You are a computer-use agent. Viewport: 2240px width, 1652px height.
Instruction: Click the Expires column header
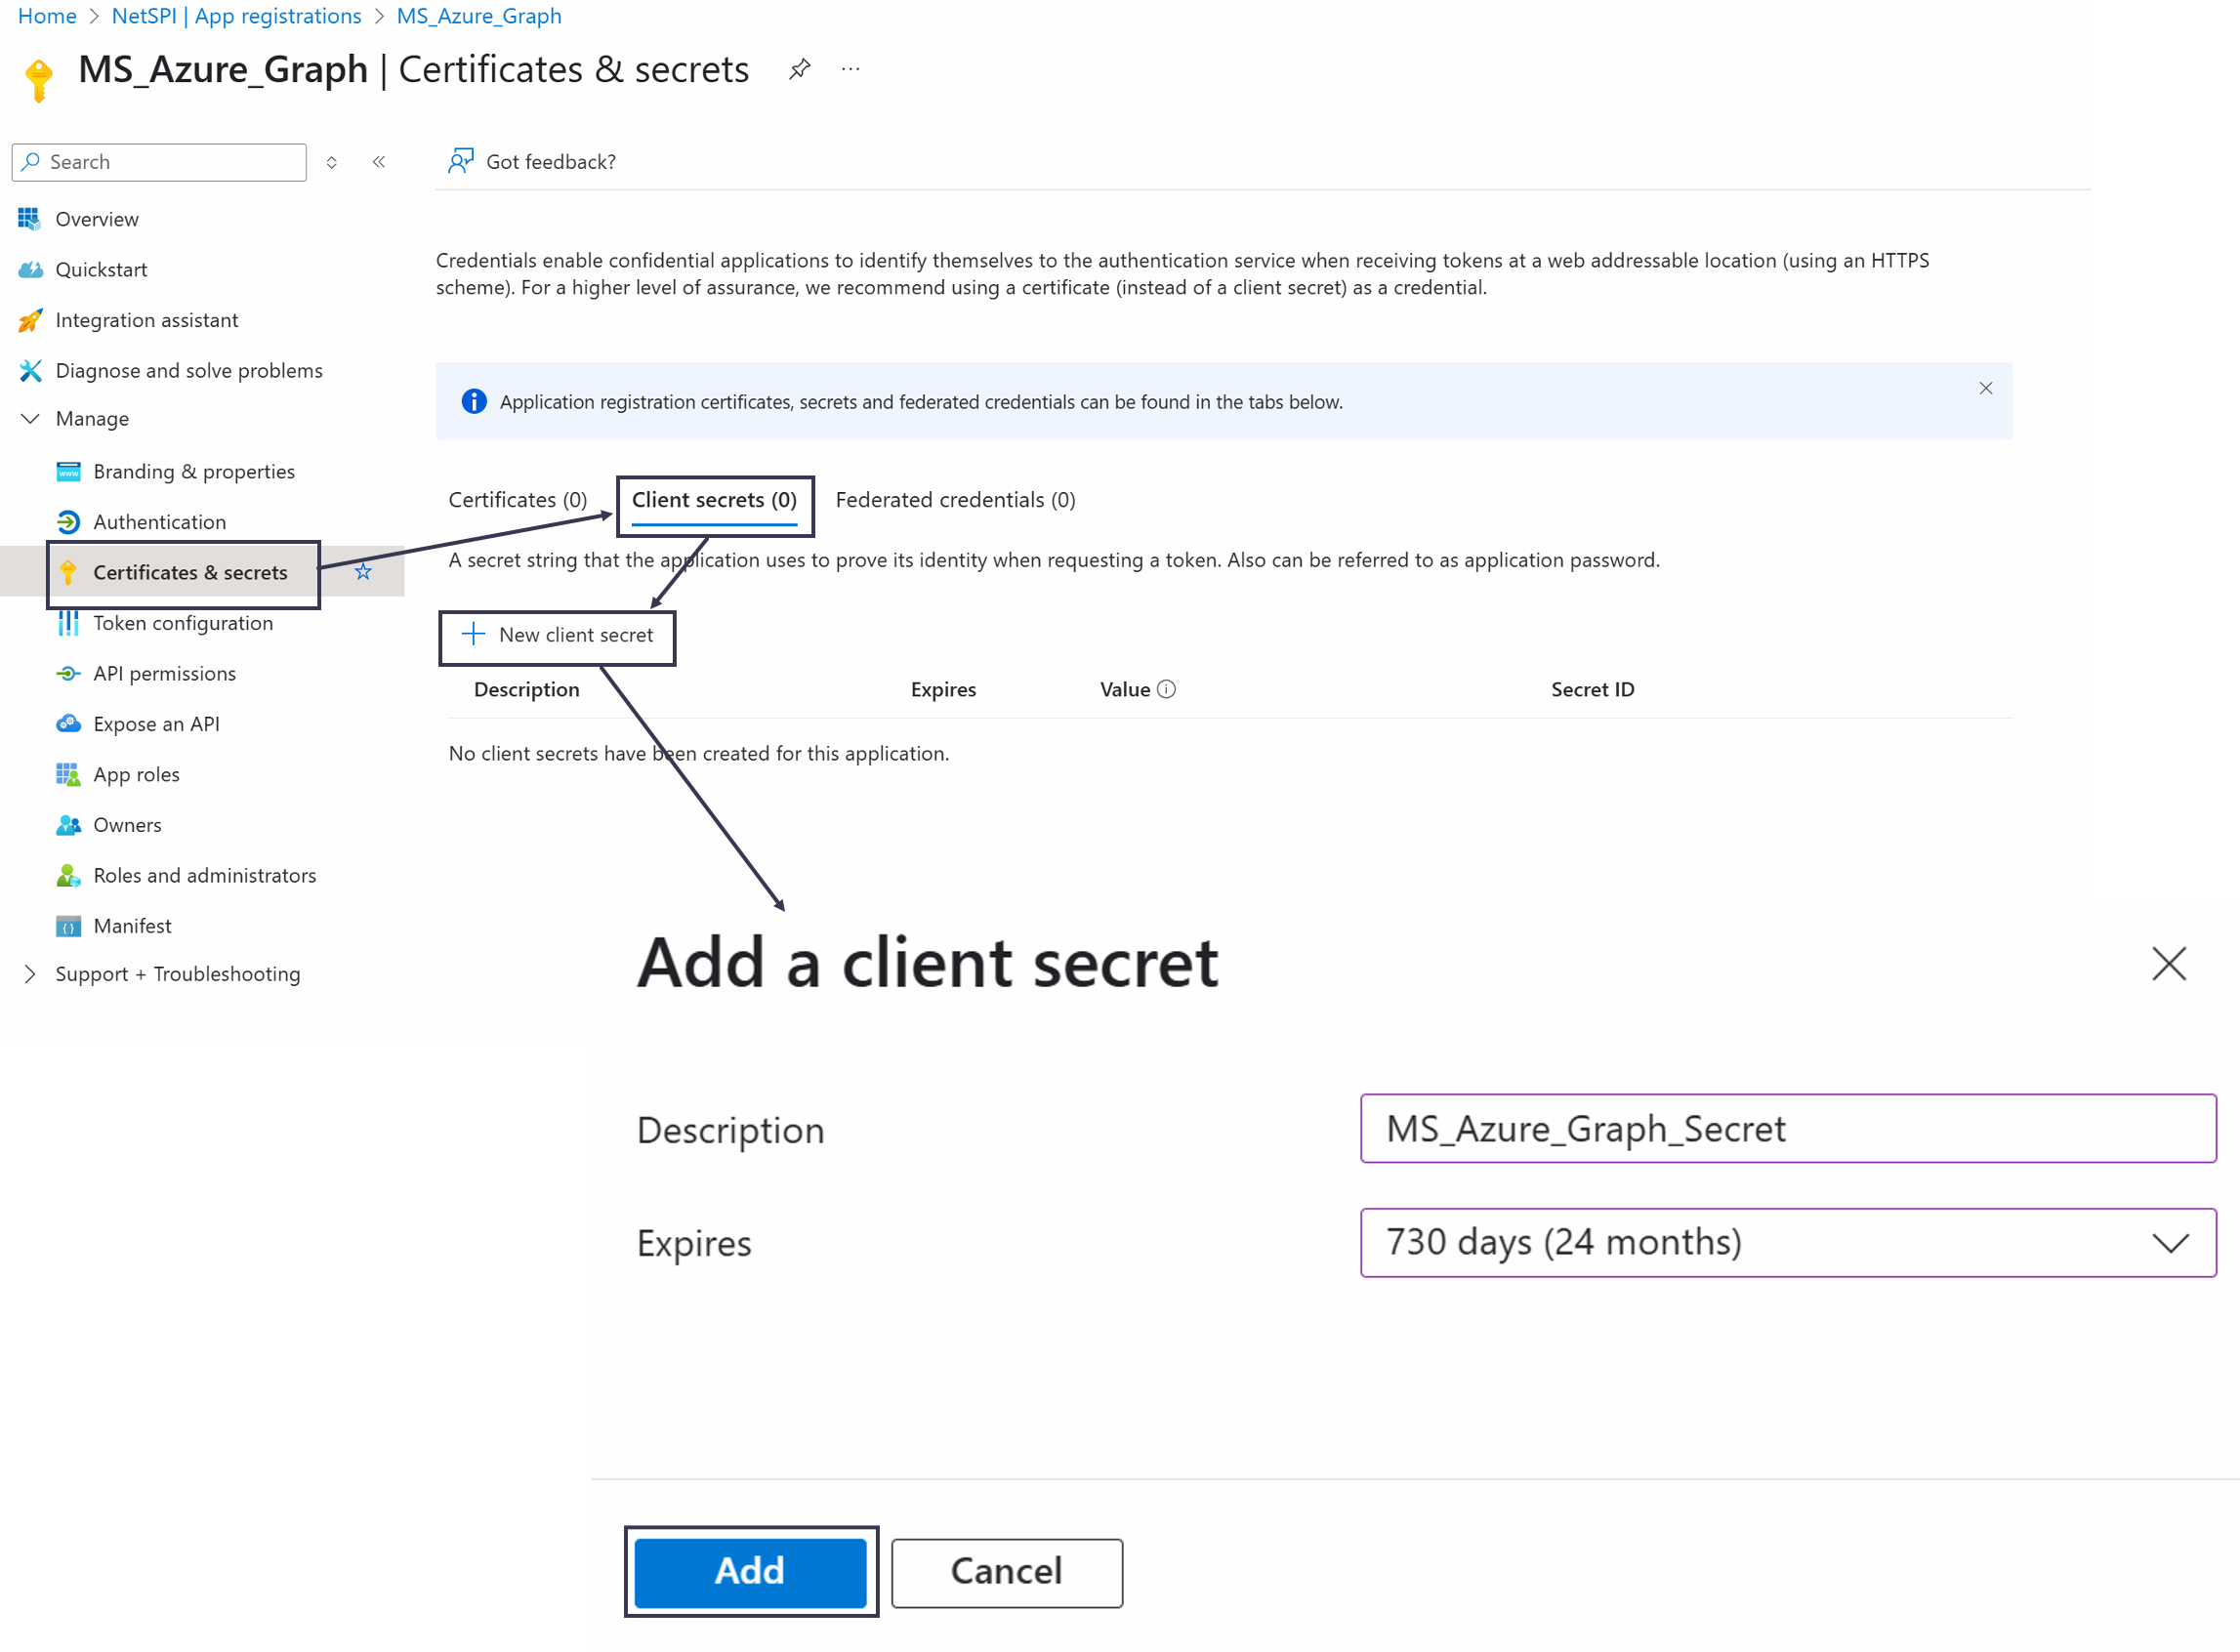[943, 690]
